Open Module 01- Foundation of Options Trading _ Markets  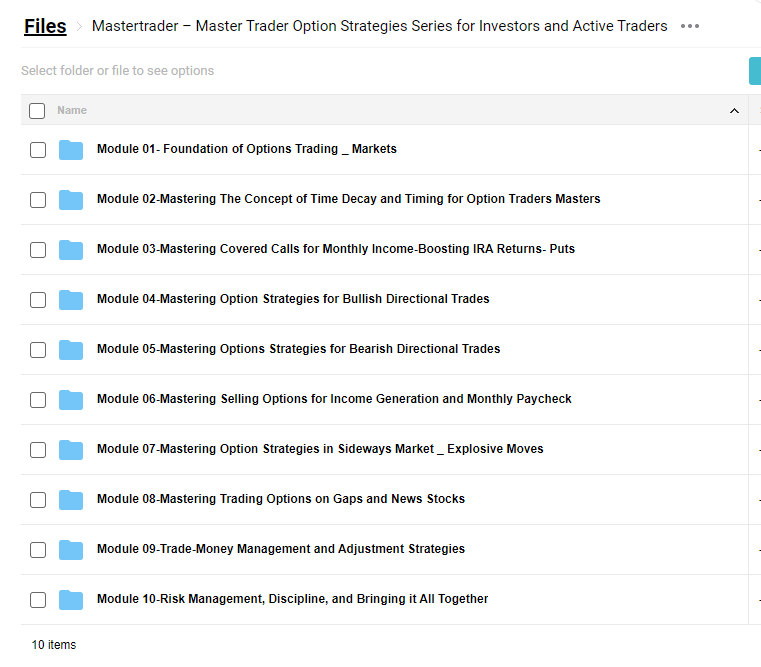247,149
